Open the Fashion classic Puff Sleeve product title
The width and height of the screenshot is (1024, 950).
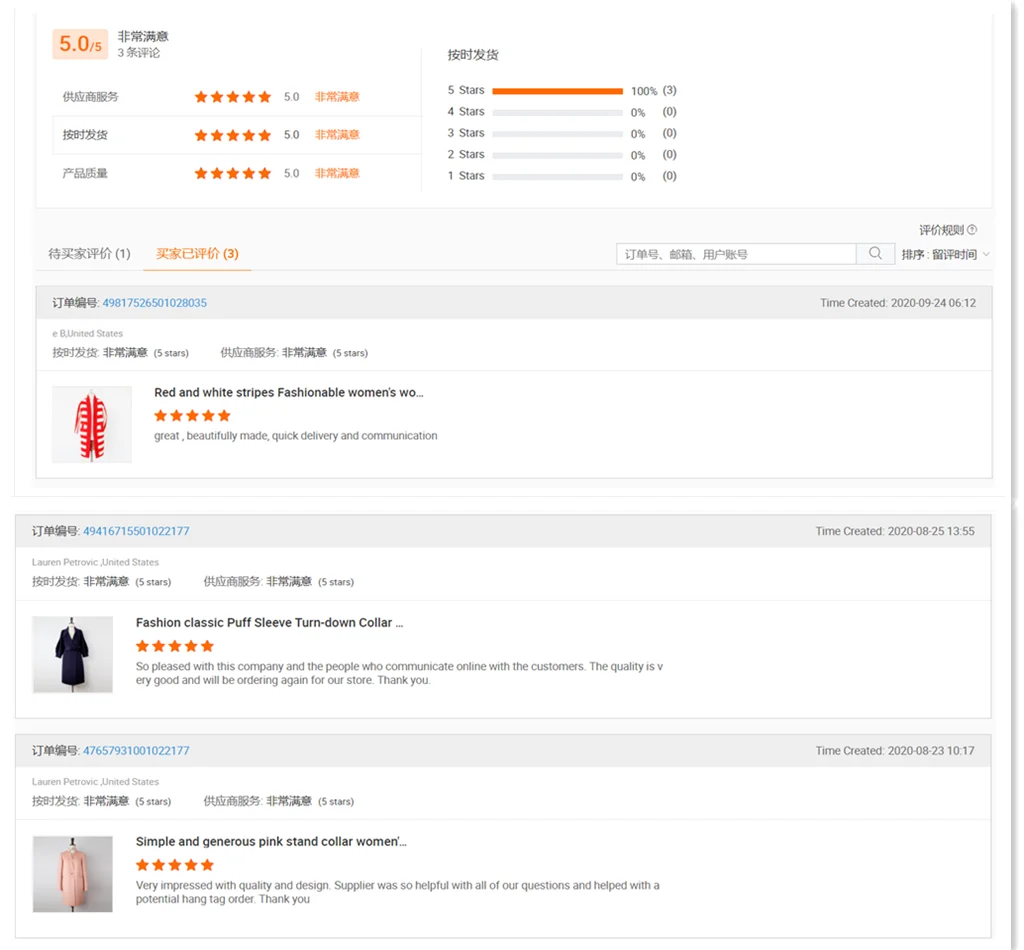pyautogui.click(x=269, y=623)
